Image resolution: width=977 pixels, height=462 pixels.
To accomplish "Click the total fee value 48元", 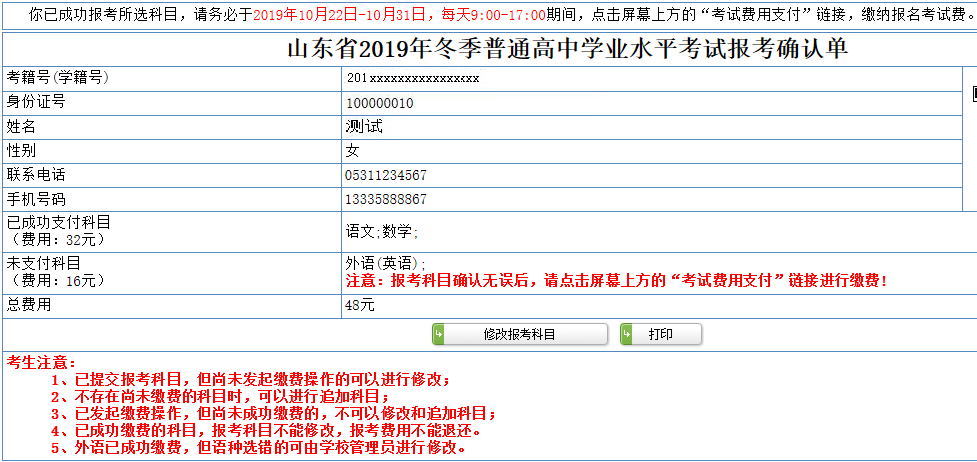I will pos(359,306).
